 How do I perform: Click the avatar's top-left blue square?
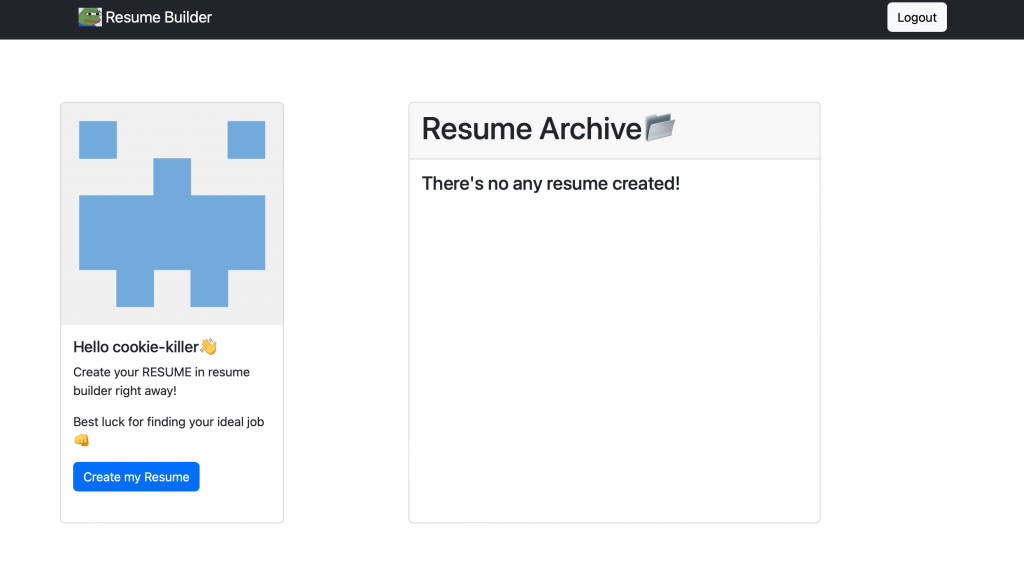(x=98, y=140)
